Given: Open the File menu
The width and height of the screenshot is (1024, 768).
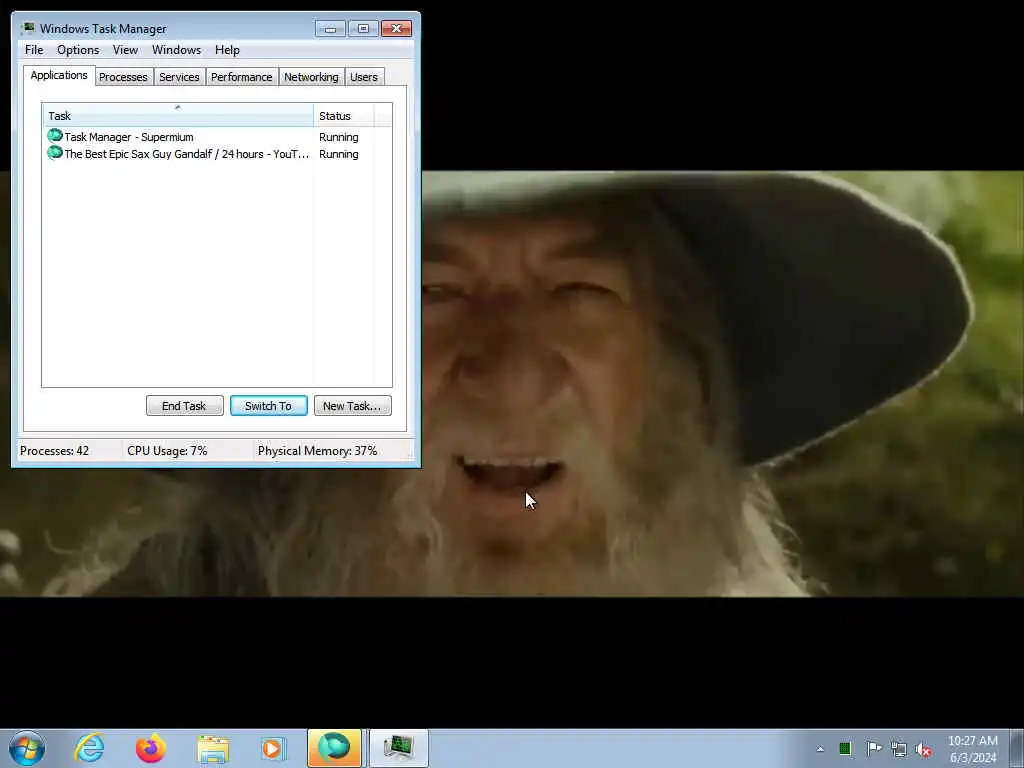Looking at the screenshot, I should coord(34,50).
